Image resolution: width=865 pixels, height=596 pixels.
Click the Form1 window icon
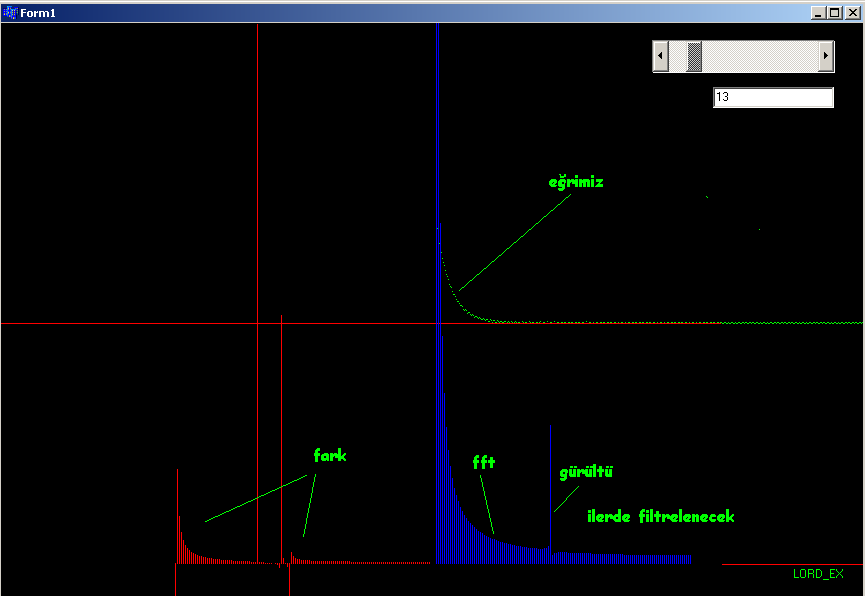click(x=10, y=13)
